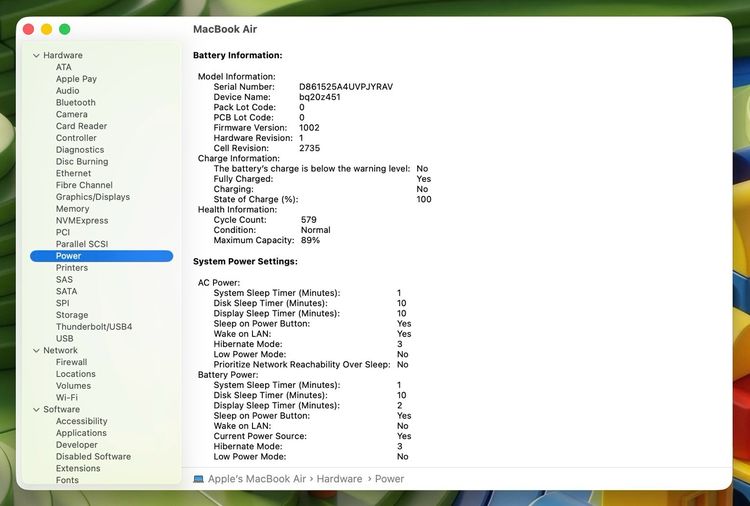Select Ethernet in sidebar

[x=73, y=173]
